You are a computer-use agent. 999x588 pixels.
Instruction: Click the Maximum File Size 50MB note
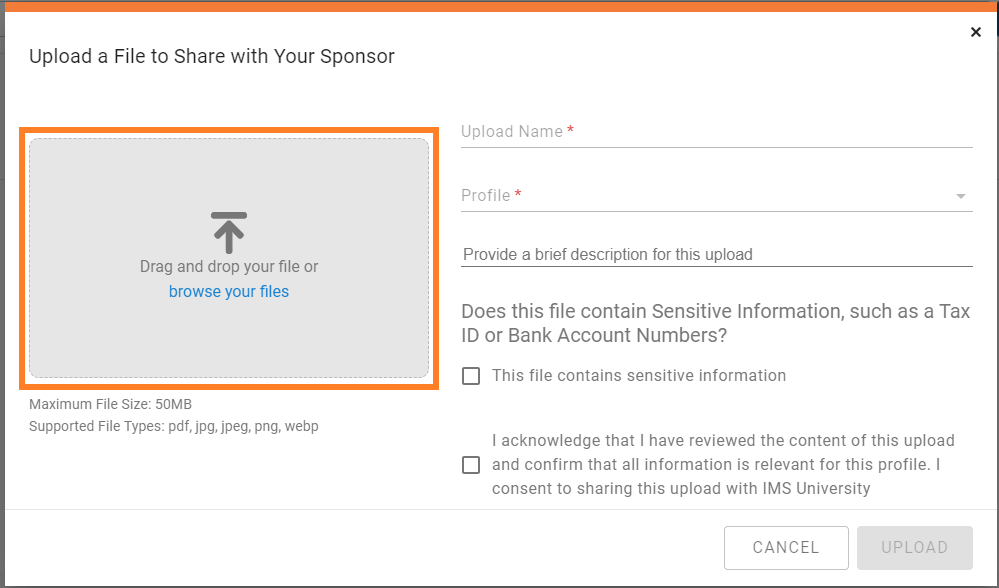coord(110,404)
